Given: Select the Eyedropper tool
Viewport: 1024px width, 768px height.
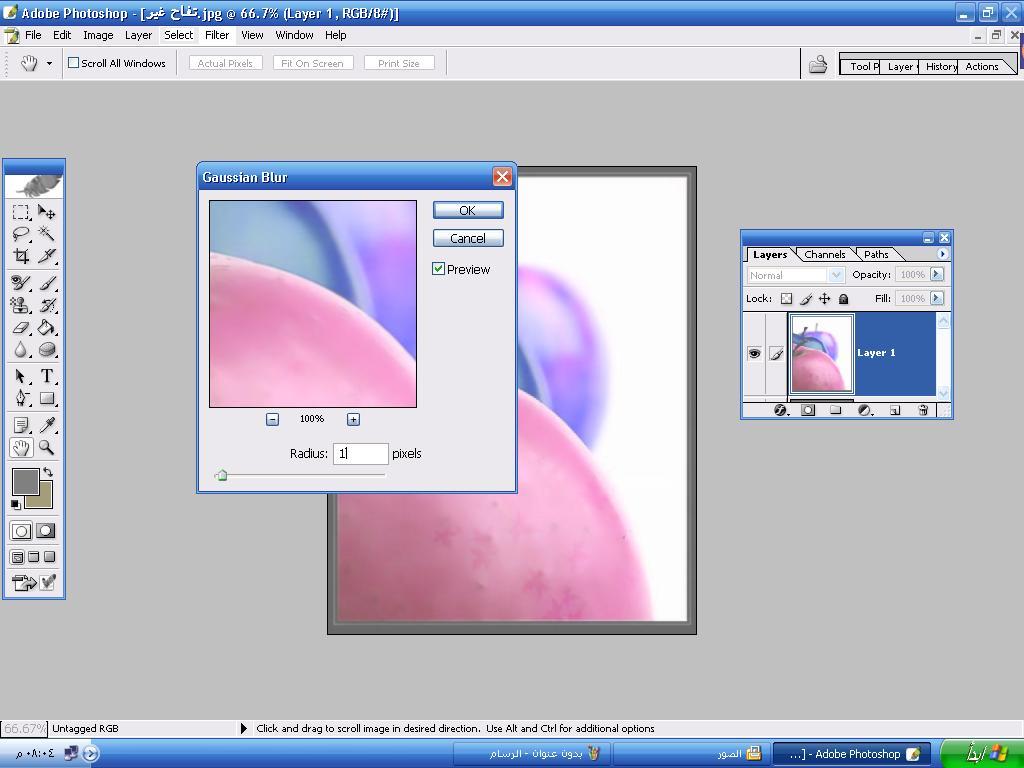Looking at the screenshot, I should pyautogui.click(x=46, y=425).
